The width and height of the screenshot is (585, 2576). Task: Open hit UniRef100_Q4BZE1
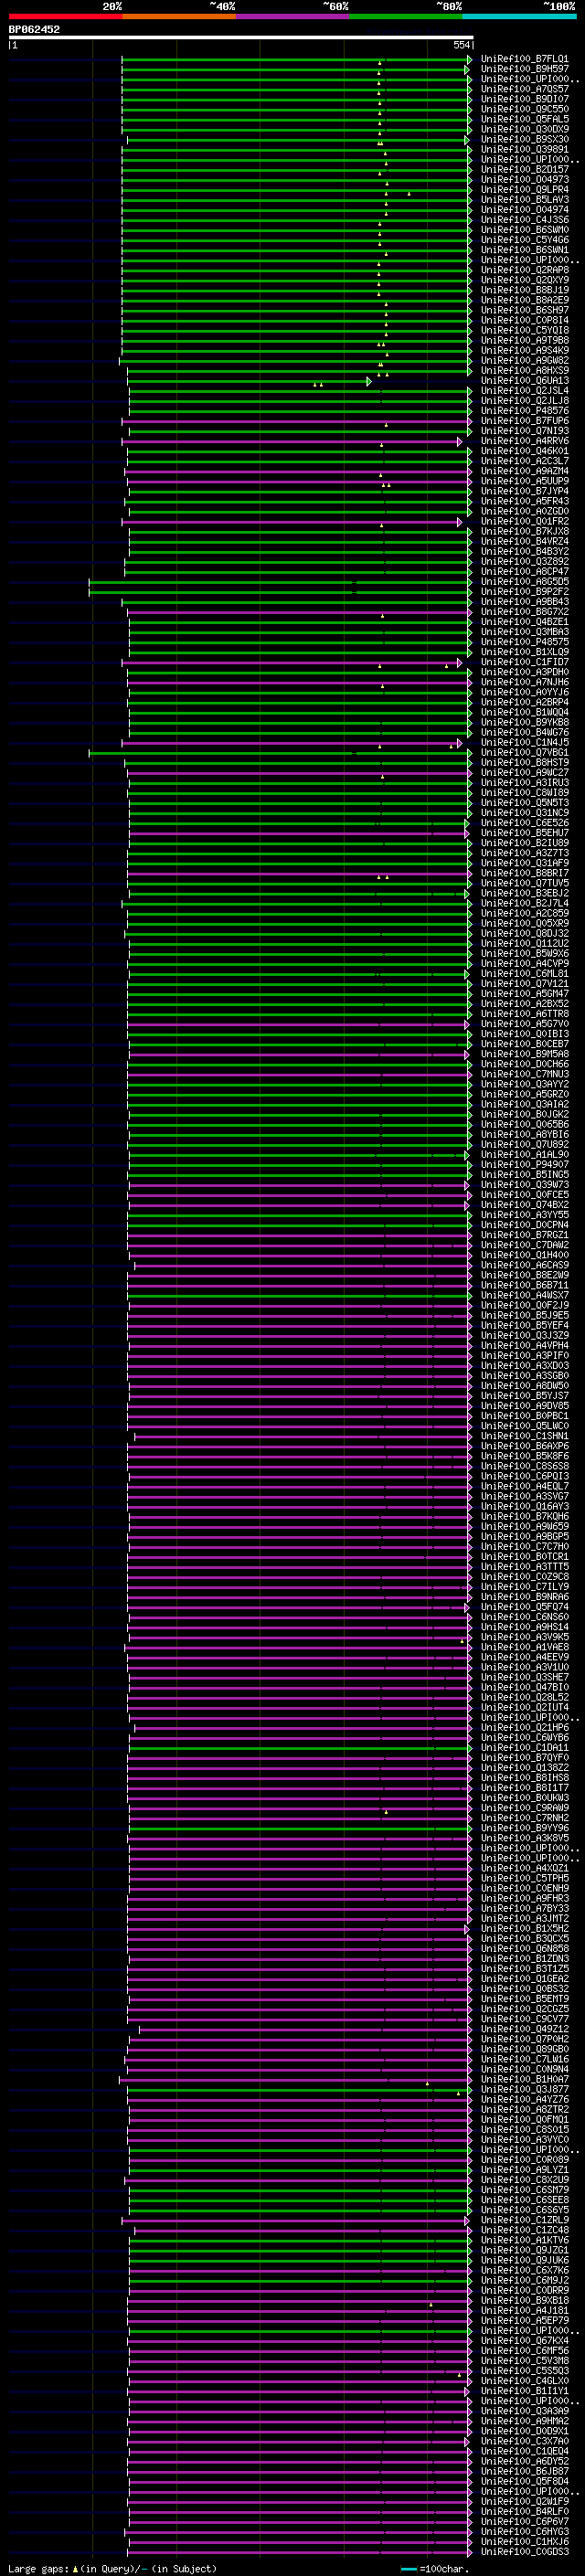524,622
